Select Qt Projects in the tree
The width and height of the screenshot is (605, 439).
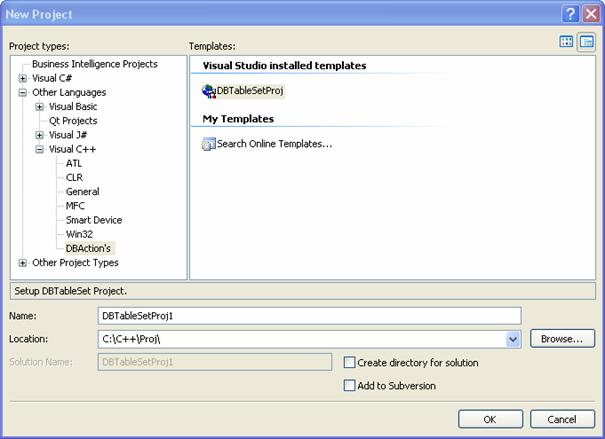(73, 121)
